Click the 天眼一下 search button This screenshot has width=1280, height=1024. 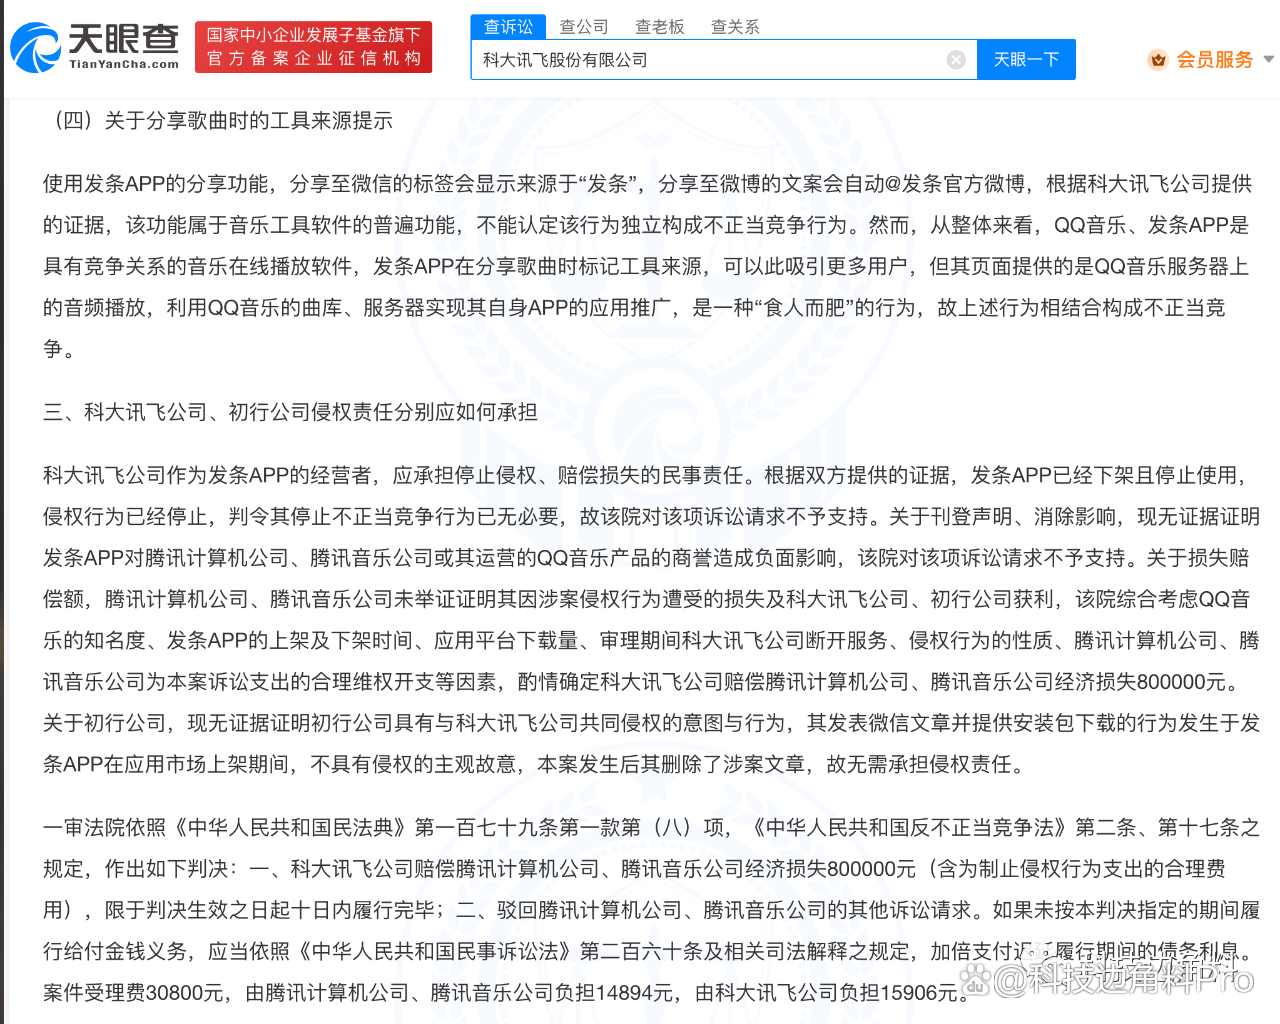(x=1026, y=60)
